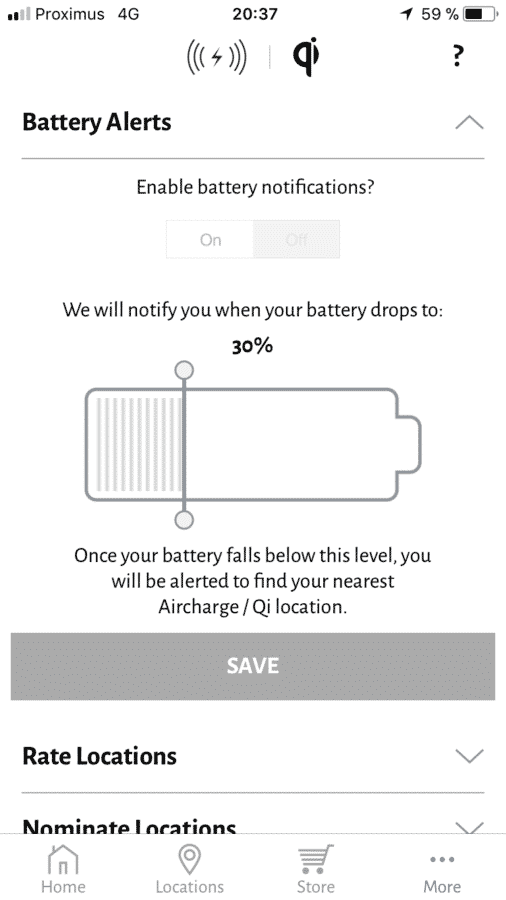The height and width of the screenshot is (900, 506).
Task: Tap the wireless charging logo icon
Action: (217, 57)
